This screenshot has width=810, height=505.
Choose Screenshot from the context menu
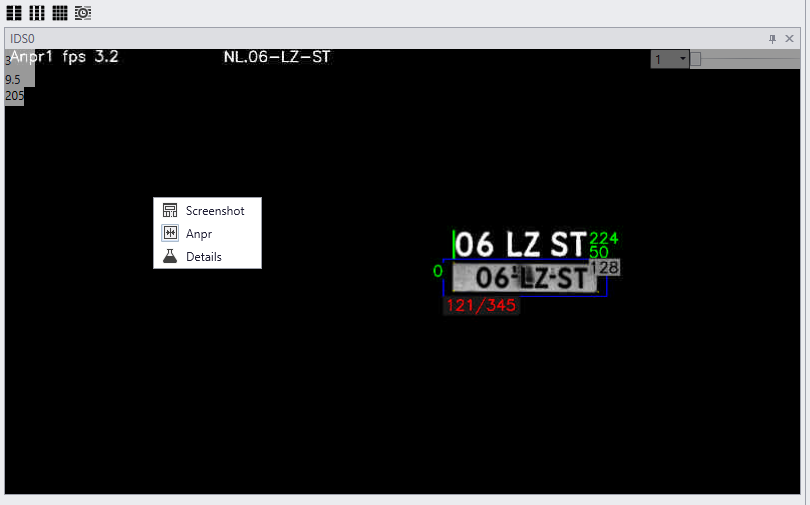point(208,211)
